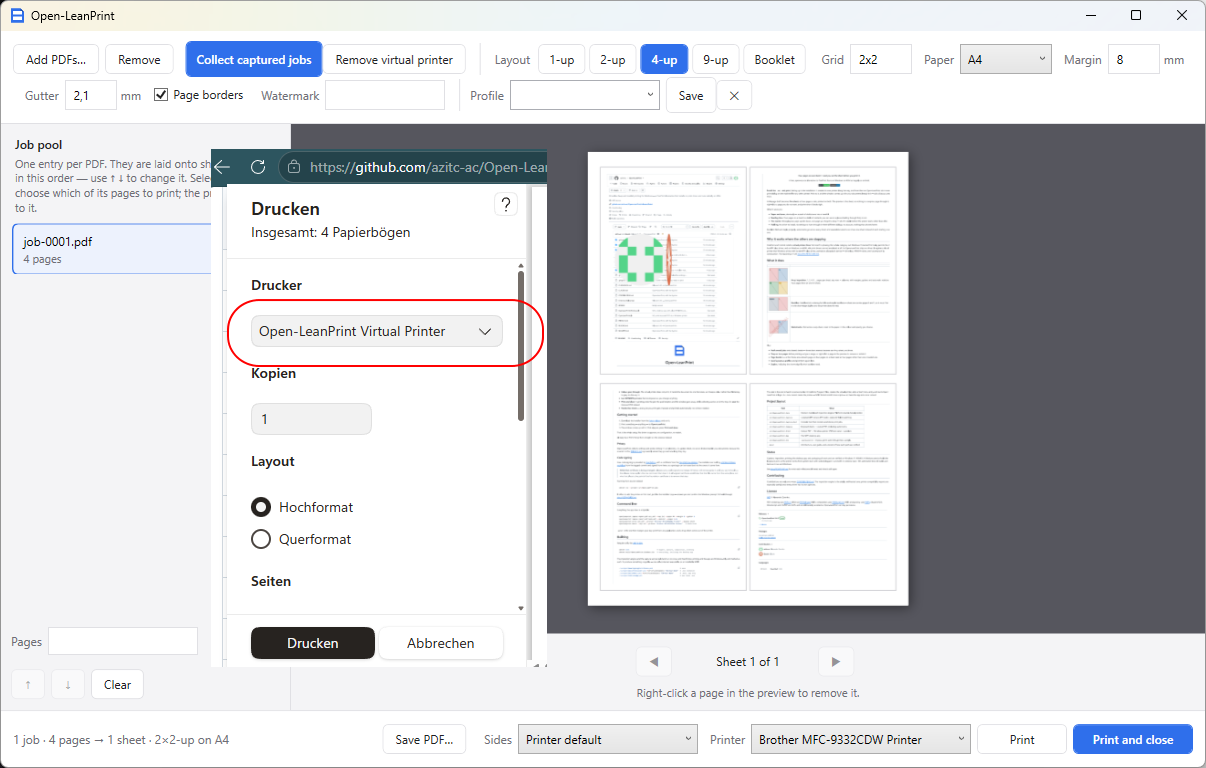The image size is (1206, 768).
Task: Choose 2-up layout
Action: pos(613,60)
